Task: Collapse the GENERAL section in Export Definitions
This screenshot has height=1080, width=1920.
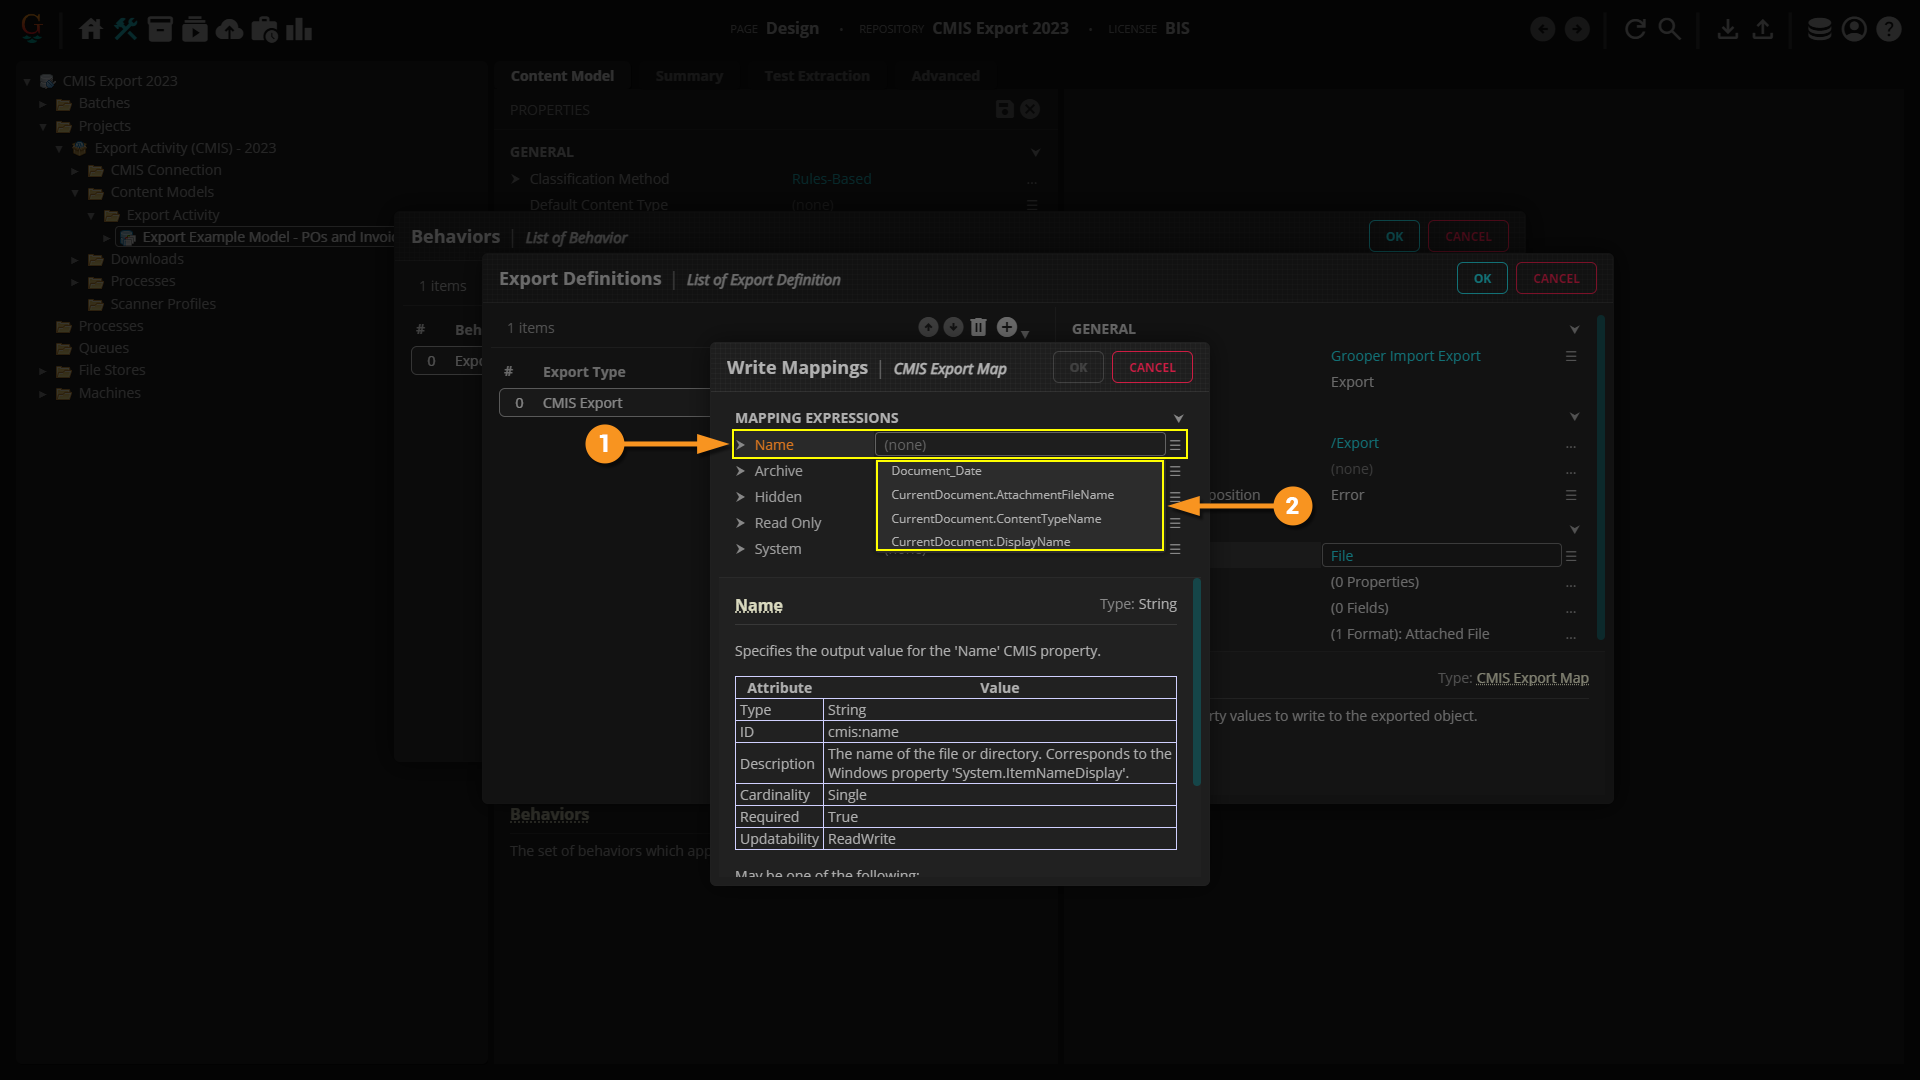Action: (x=1574, y=329)
